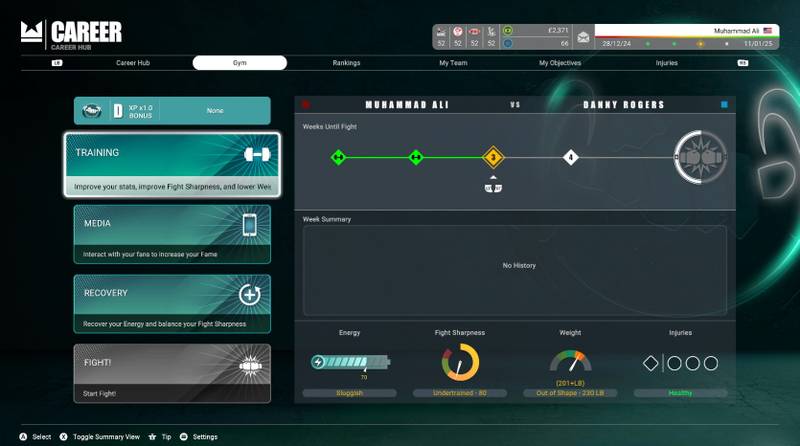The width and height of the screenshot is (800, 446).
Task: Click the 'Week Summary' heading
Action: coord(327,219)
